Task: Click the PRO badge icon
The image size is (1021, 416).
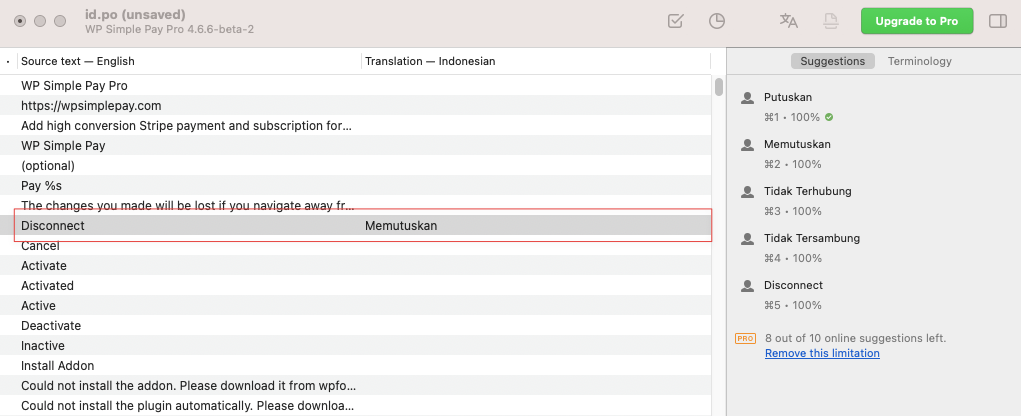Action: (x=745, y=339)
